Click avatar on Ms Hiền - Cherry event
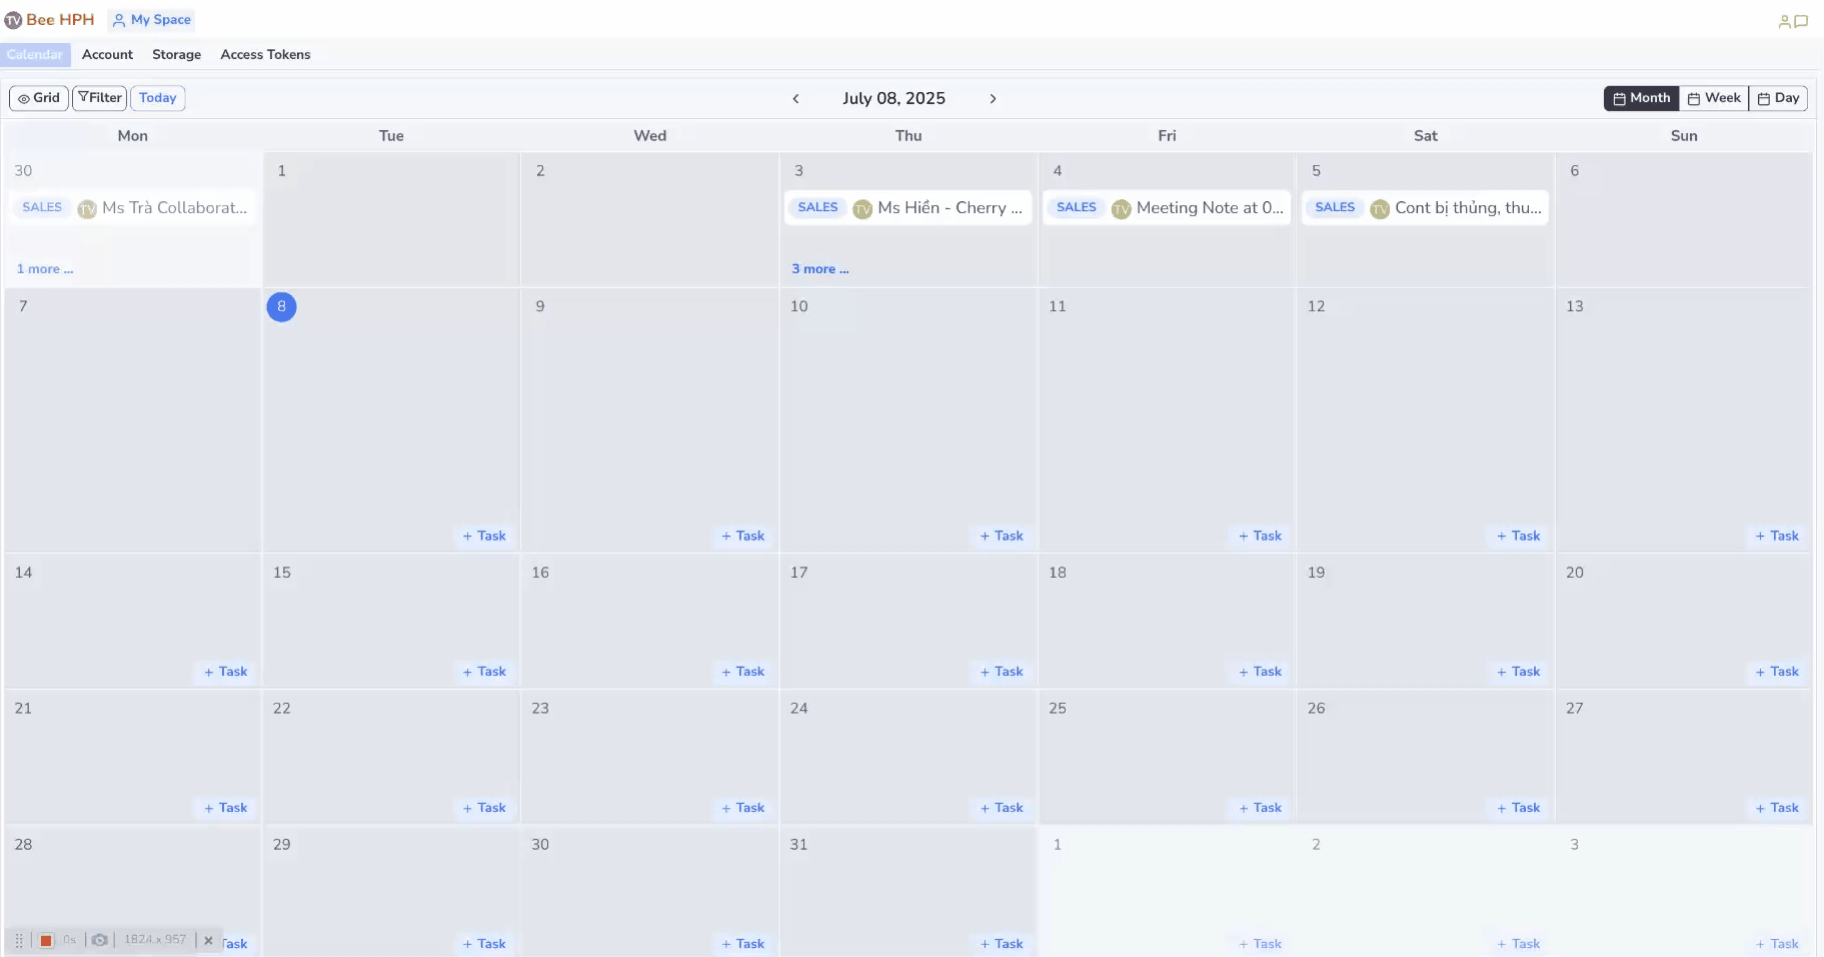The image size is (1824, 957). click(x=862, y=208)
